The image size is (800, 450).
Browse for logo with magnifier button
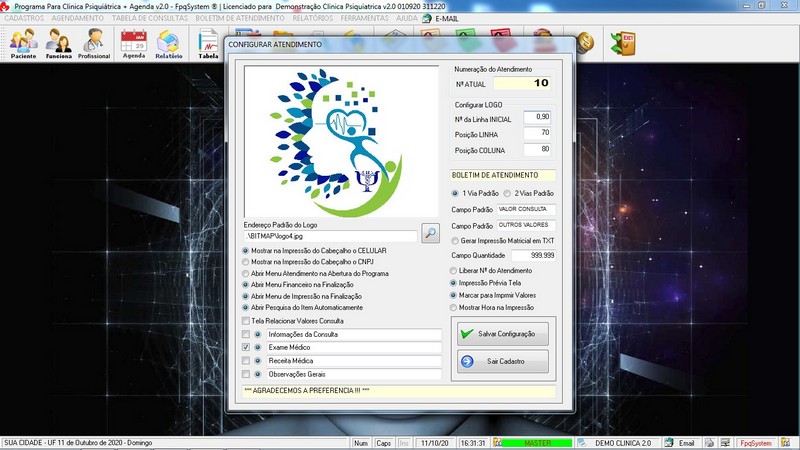pyautogui.click(x=431, y=233)
